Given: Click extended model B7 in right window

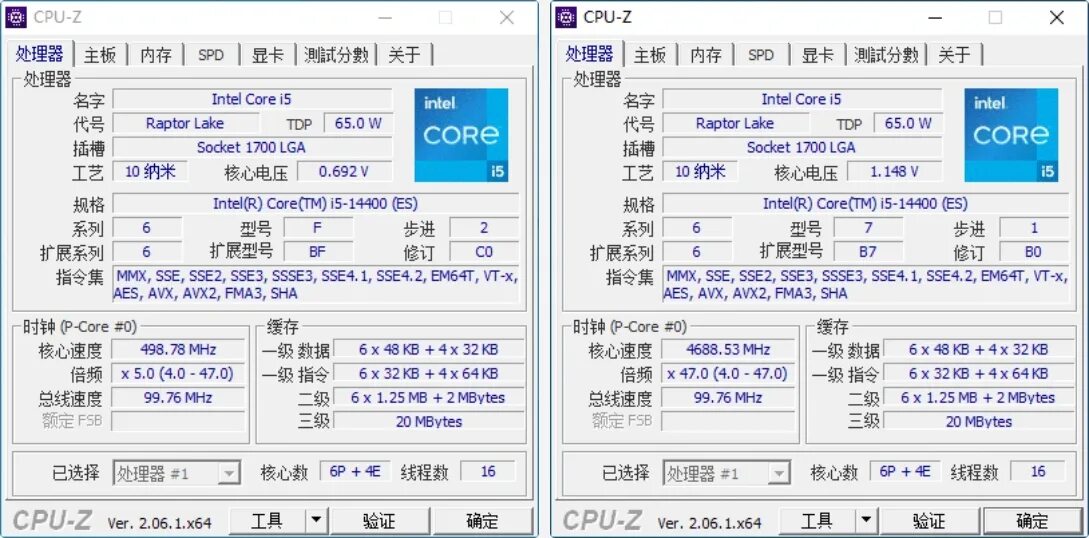Looking at the screenshot, I should 867,251.
